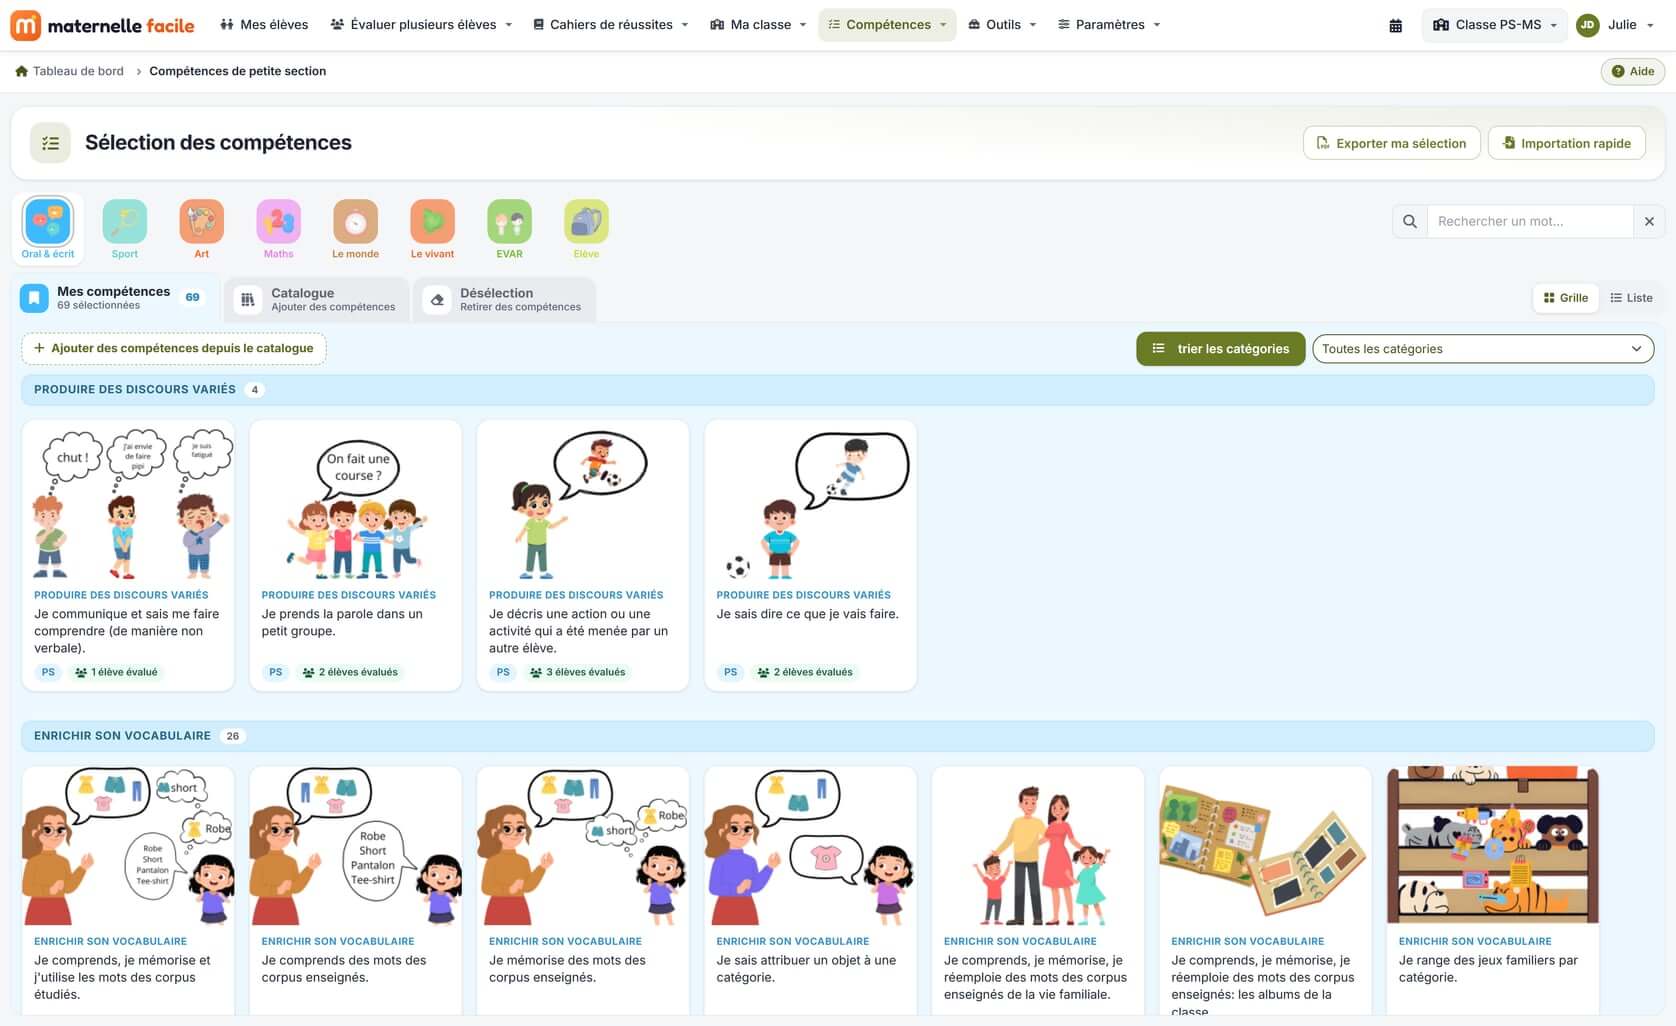Image resolution: width=1676 pixels, height=1026 pixels.
Task: Open Évaluer plusieurs élèves dropdown
Action: coord(421,25)
